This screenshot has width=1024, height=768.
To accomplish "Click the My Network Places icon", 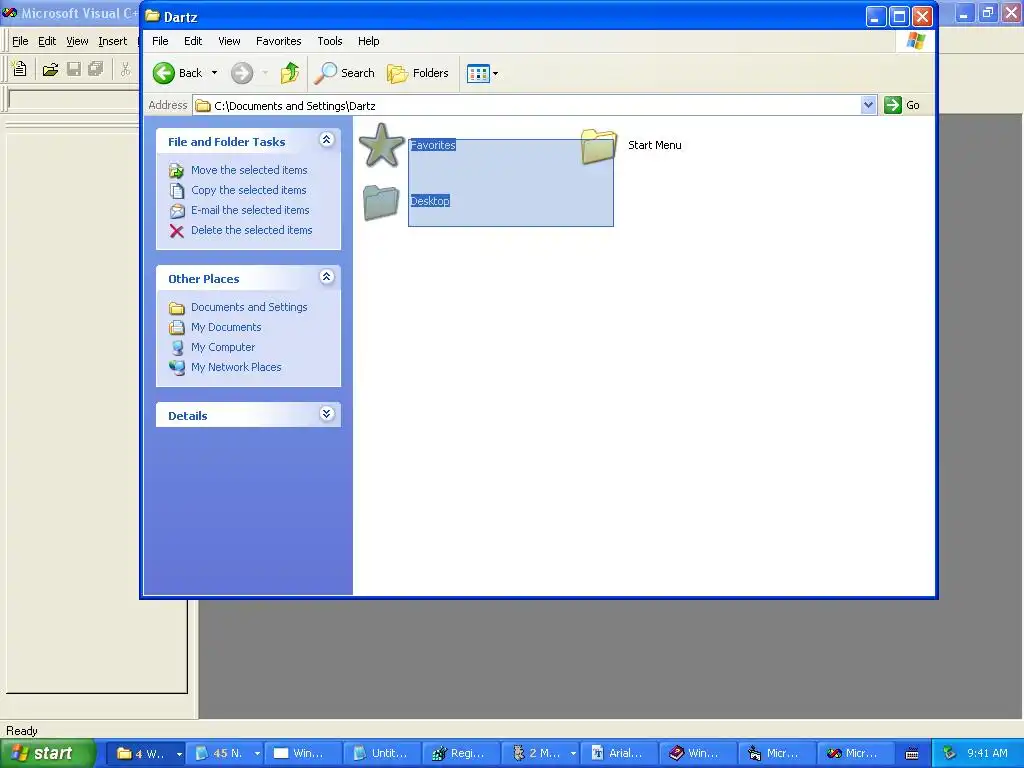I will [x=177, y=368].
